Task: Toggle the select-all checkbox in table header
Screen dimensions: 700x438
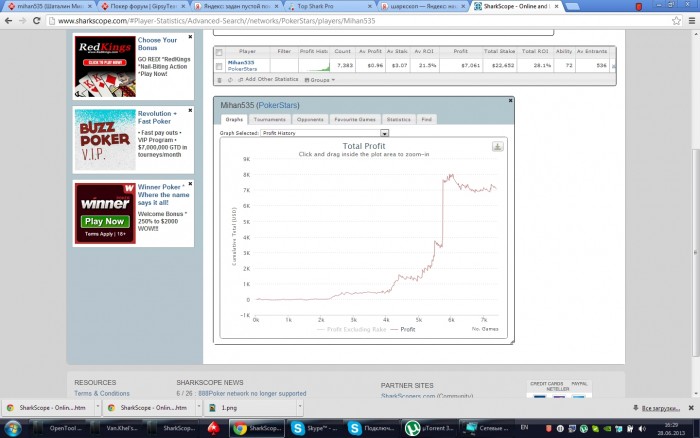Action: coord(219,53)
